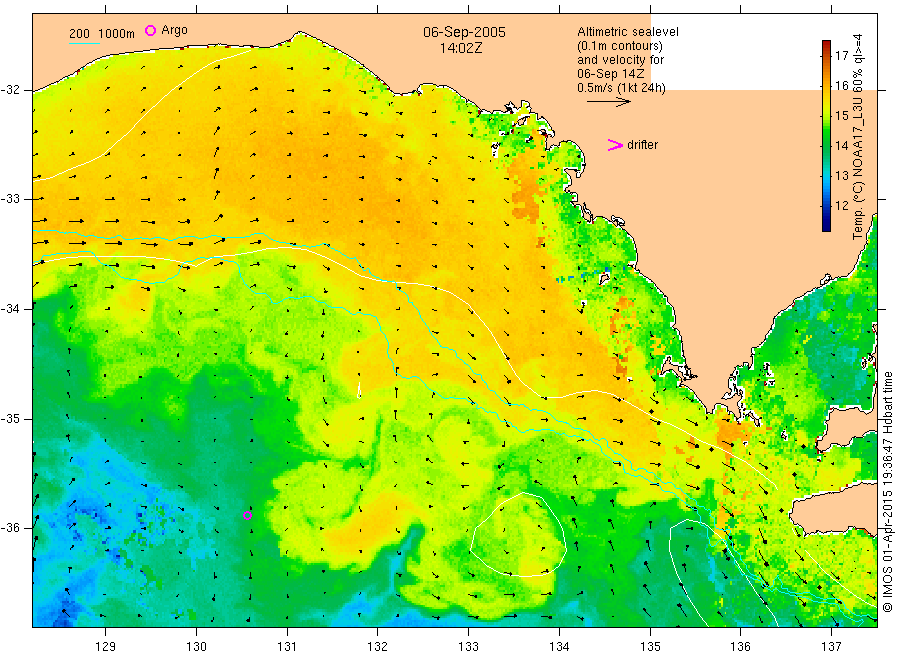
Task: Click latitude label -36
Action: [11, 527]
